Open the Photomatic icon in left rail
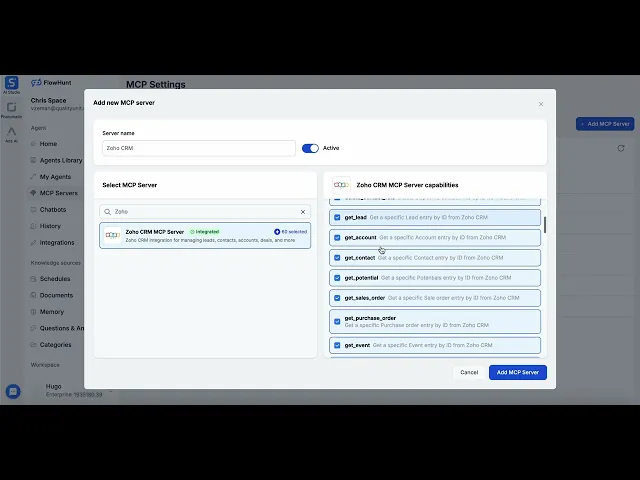This screenshot has height=480, width=640. pos(11,107)
